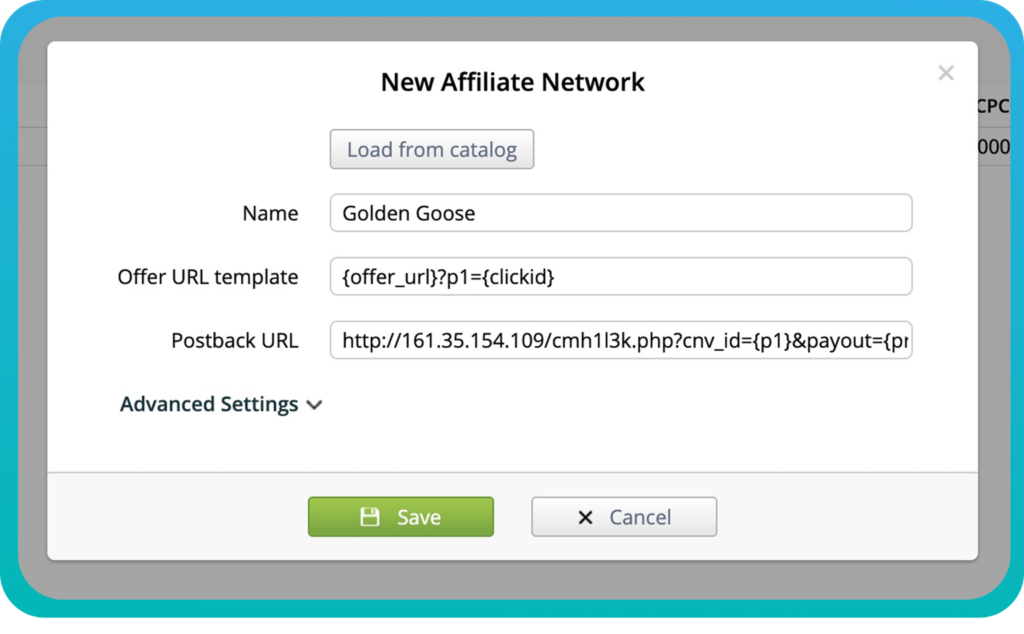Edit the Offer URL template field

(621, 276)
